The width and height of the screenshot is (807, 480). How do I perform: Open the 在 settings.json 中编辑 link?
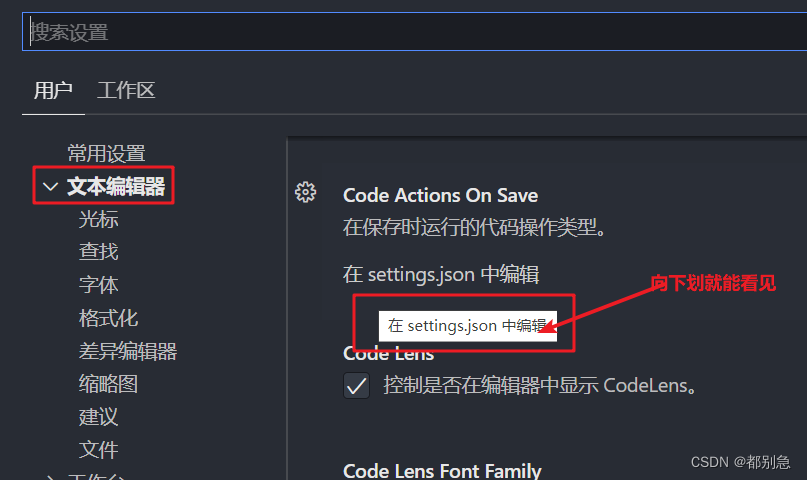click(441, 274)
